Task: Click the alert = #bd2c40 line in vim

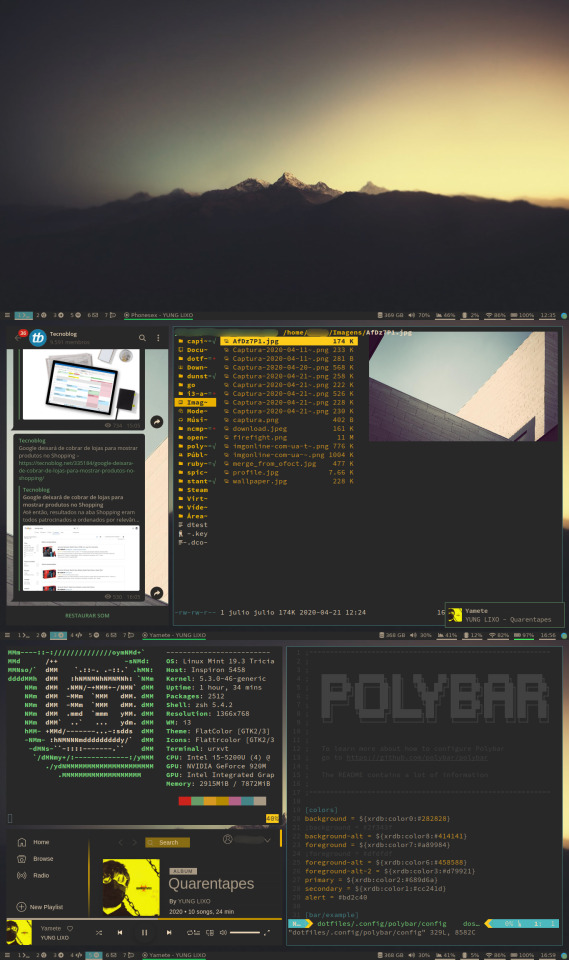Action: (x=336, y=898)
